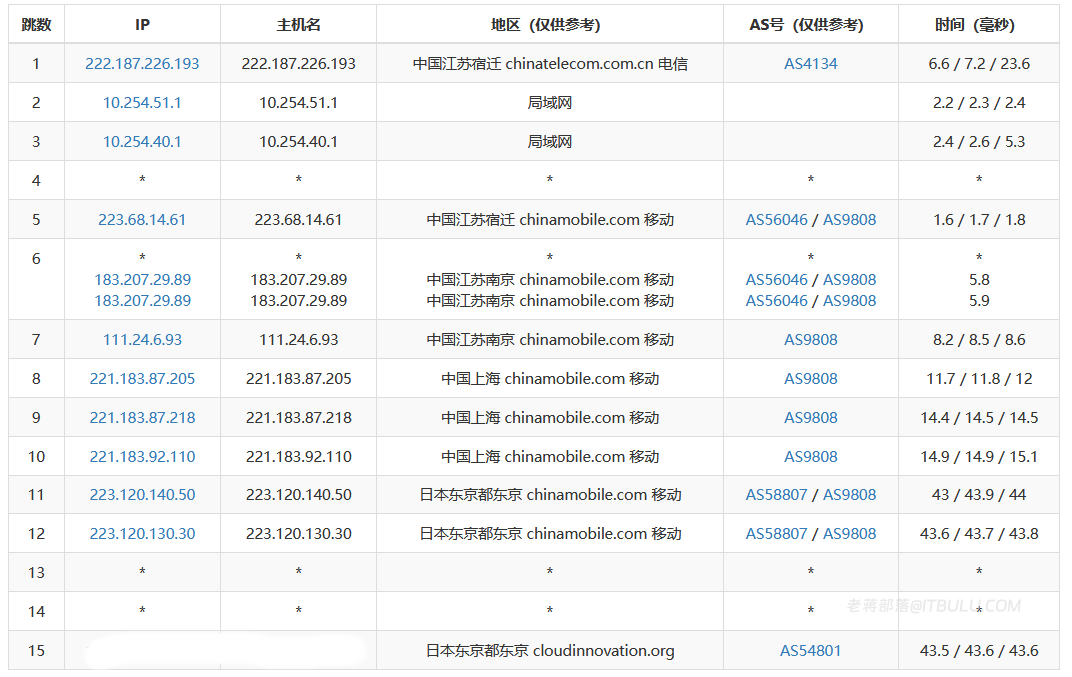Viewport: 1072px width, 677px height.
Task: Click IP link 10.254.51.1
Action: coord(142,103)
